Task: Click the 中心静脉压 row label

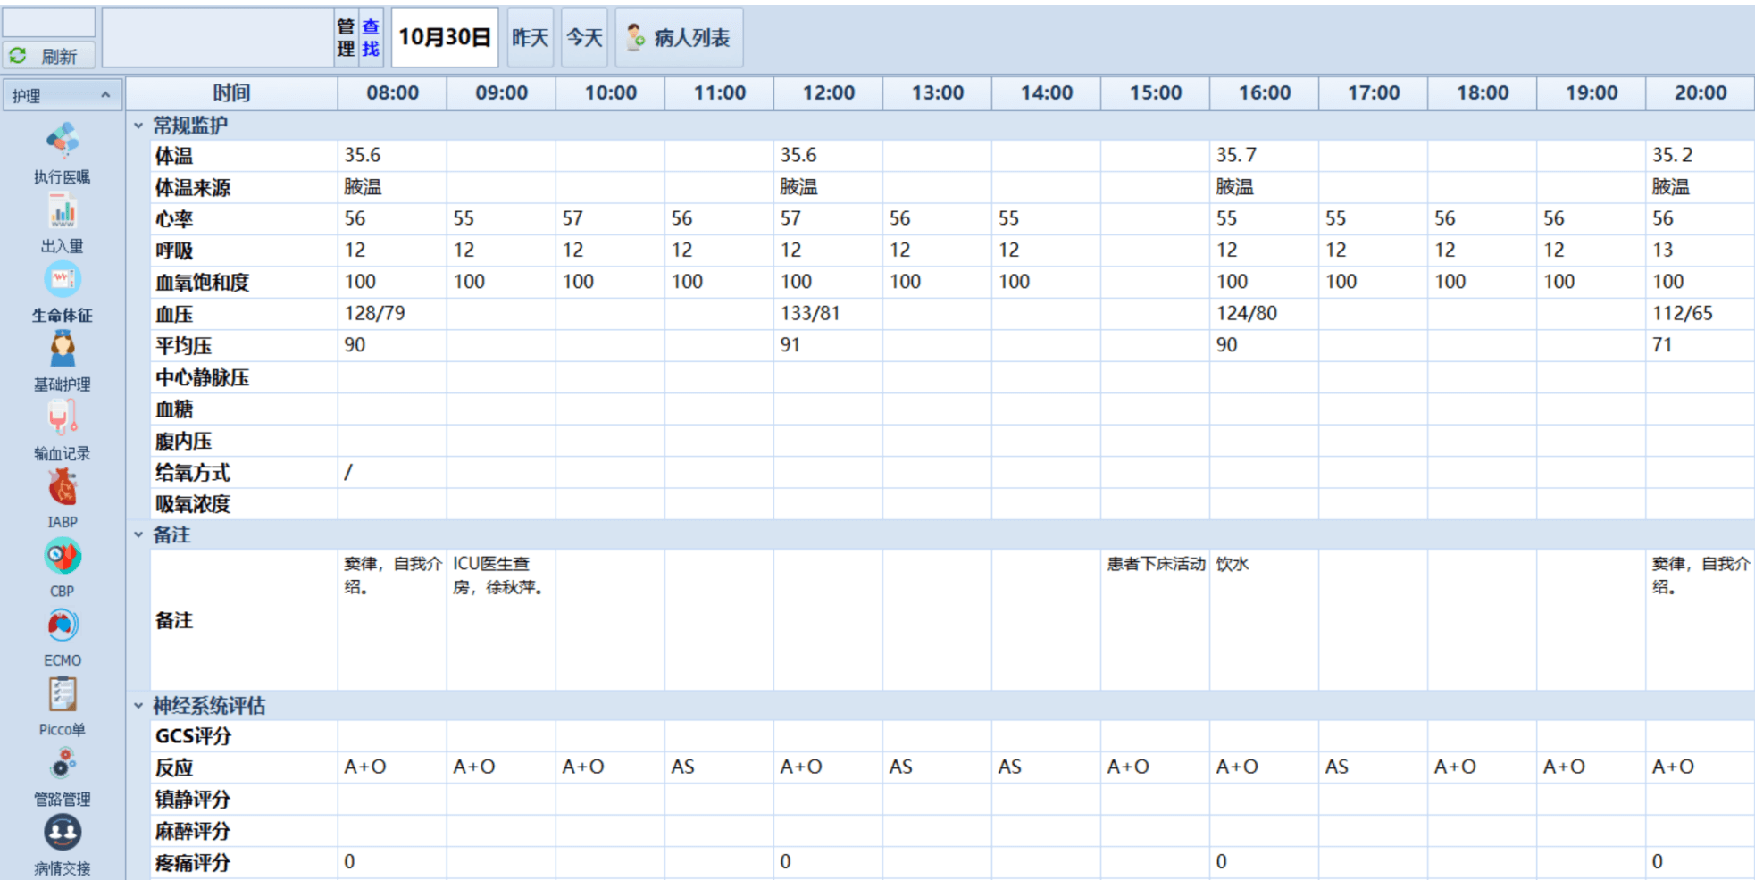Action: coord(202,378)
